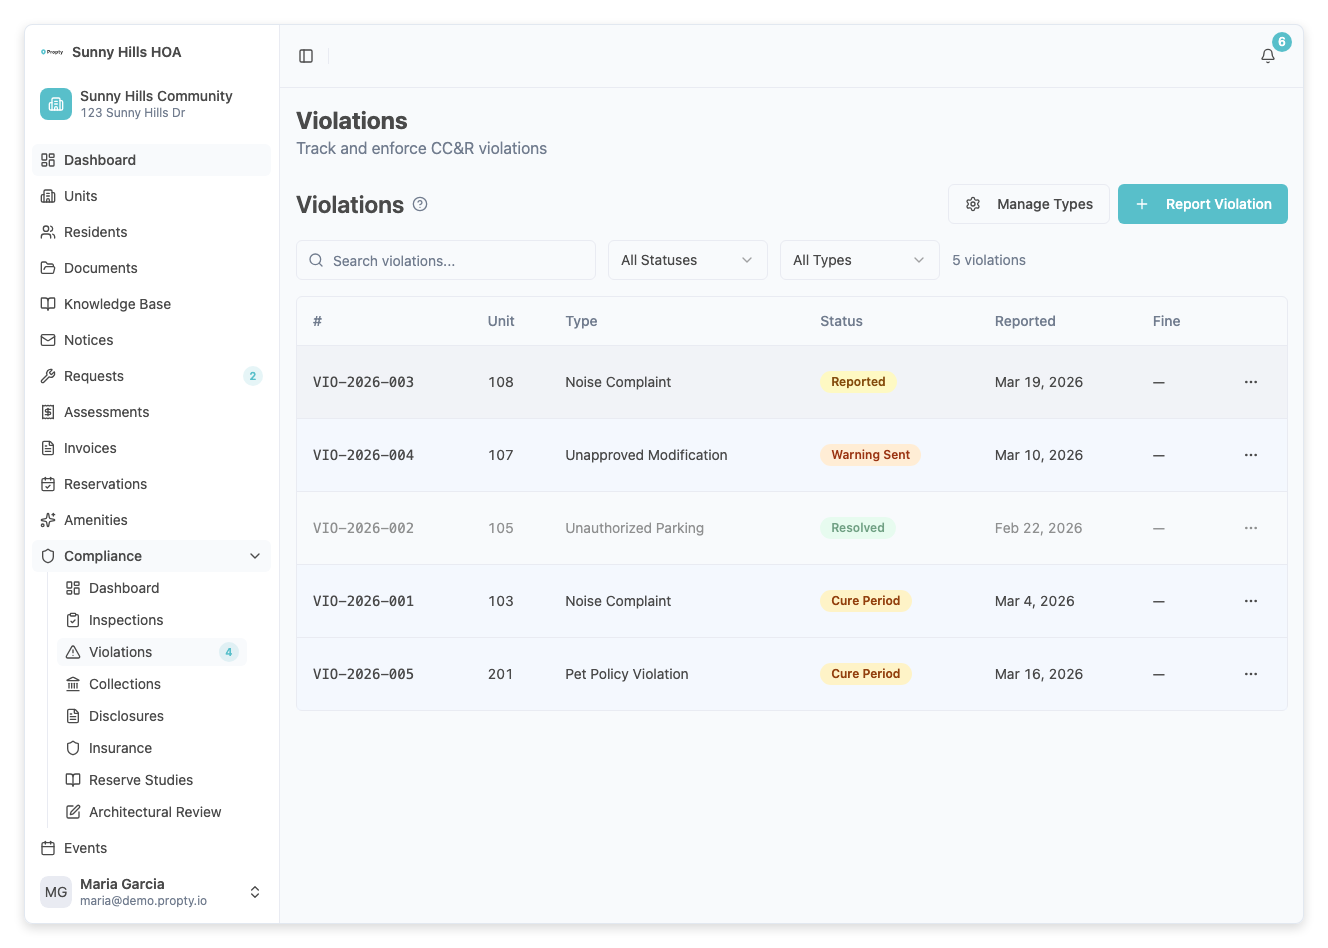The image size is (1328, 948).
Task: Navigate to the Reservations menu item
Action: click(x=104, y=484)
